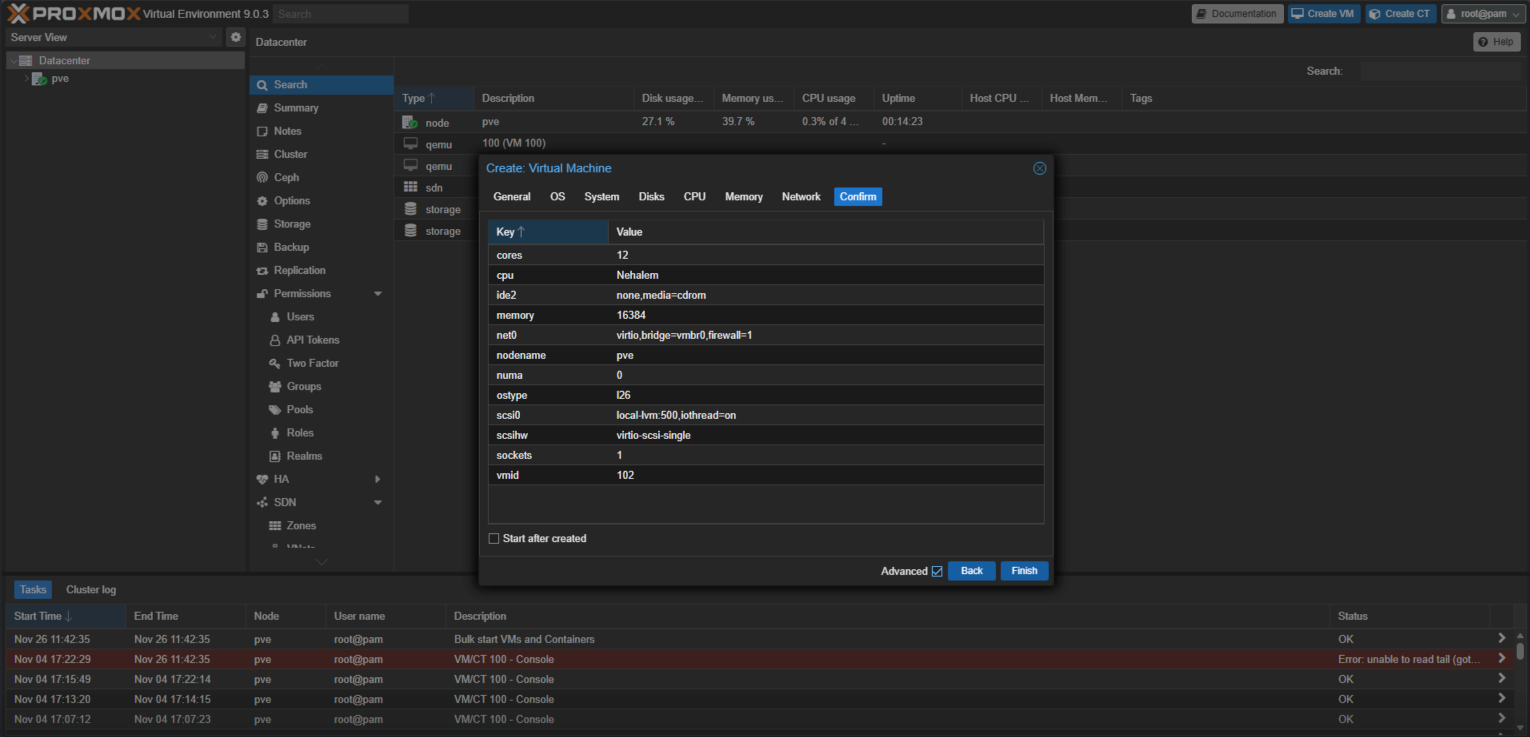
Task: Open the Cluster log tab
Action: (x=91, y=590)
